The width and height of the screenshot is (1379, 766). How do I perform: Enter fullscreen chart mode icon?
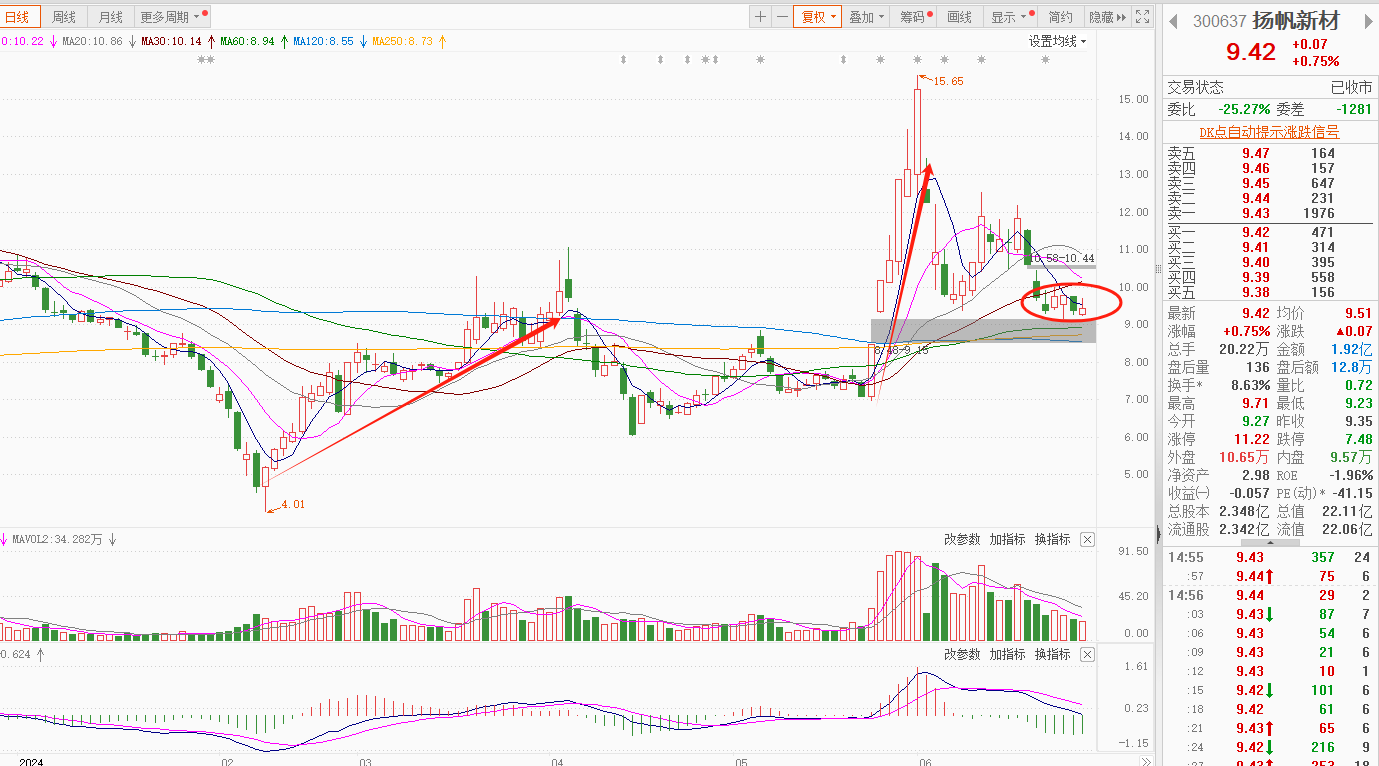(1143, 17)
